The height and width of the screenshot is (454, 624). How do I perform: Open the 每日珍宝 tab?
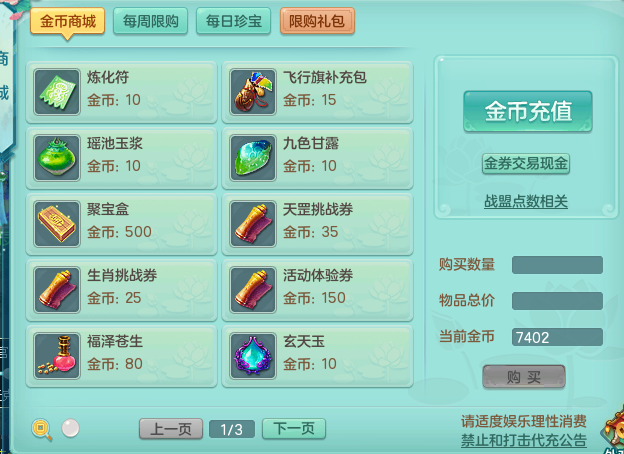[233, 21]
